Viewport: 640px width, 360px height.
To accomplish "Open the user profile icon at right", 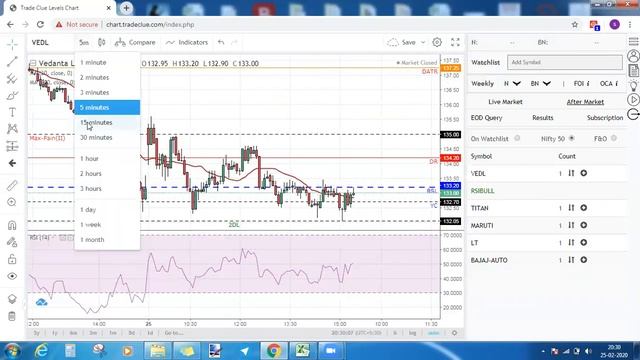I will [x=633, y=56].
